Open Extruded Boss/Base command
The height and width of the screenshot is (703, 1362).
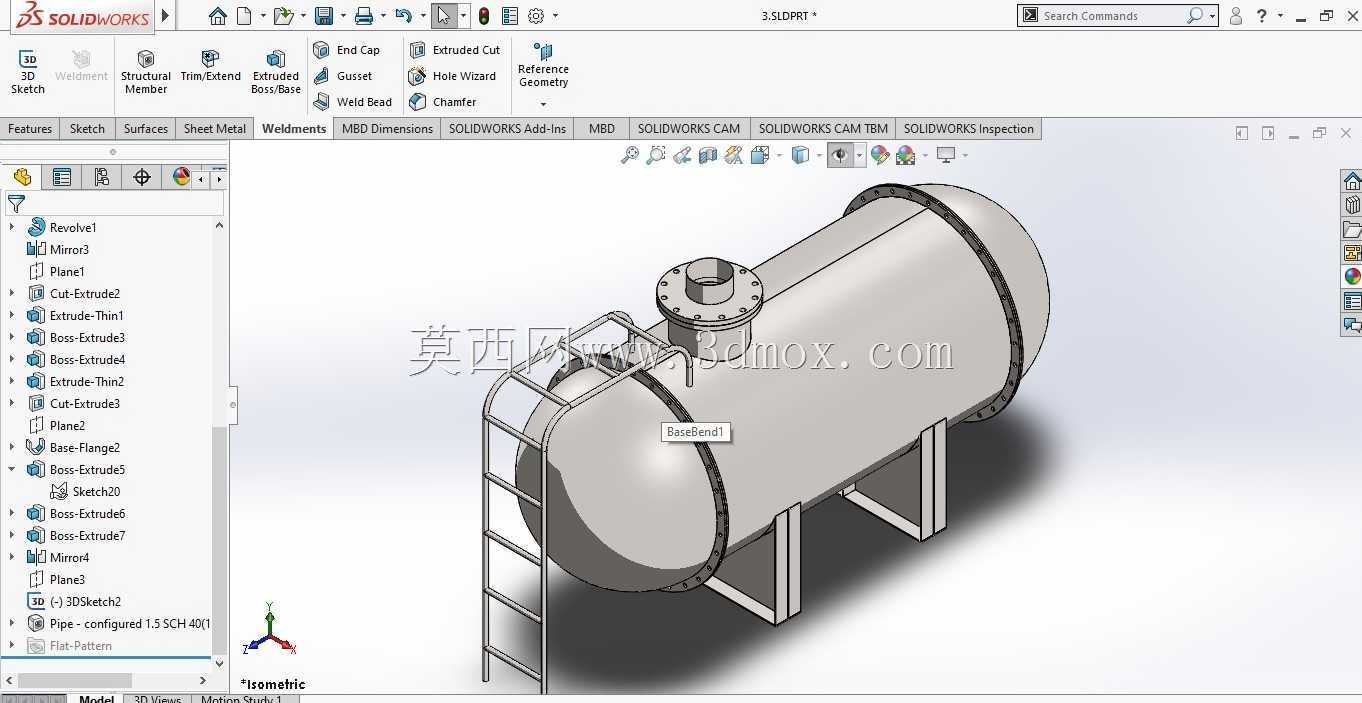[x=276, y=72]
